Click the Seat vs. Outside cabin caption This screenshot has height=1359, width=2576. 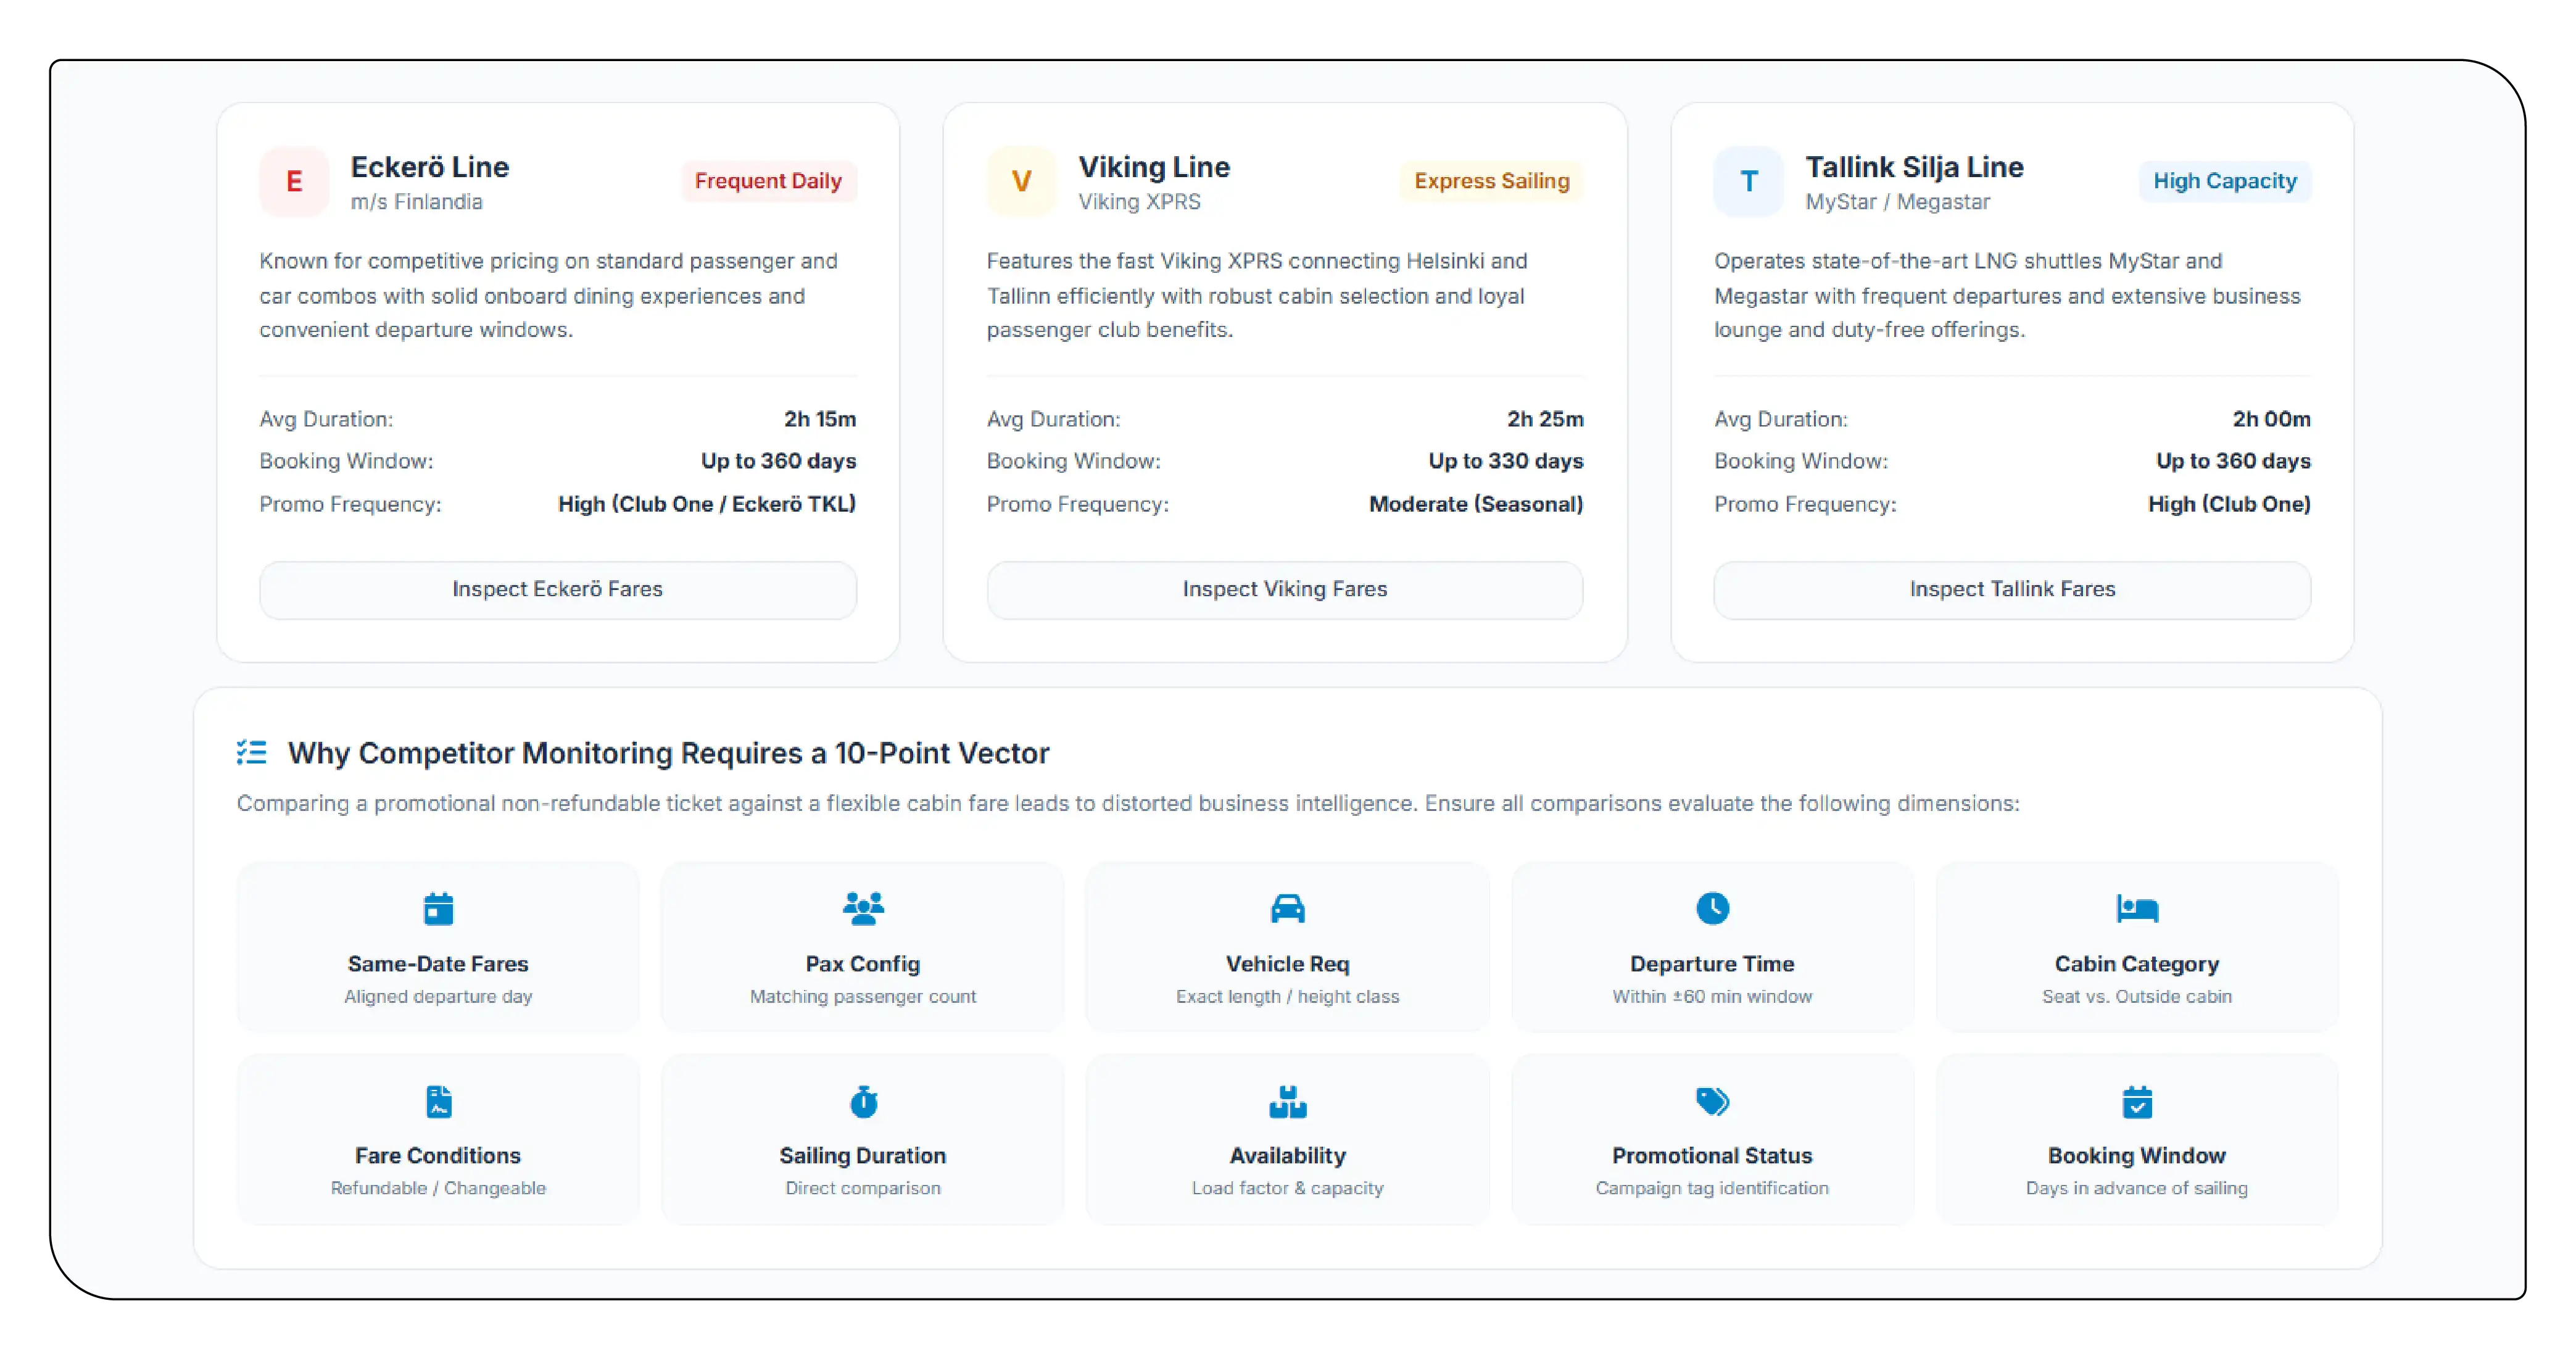2137,996
